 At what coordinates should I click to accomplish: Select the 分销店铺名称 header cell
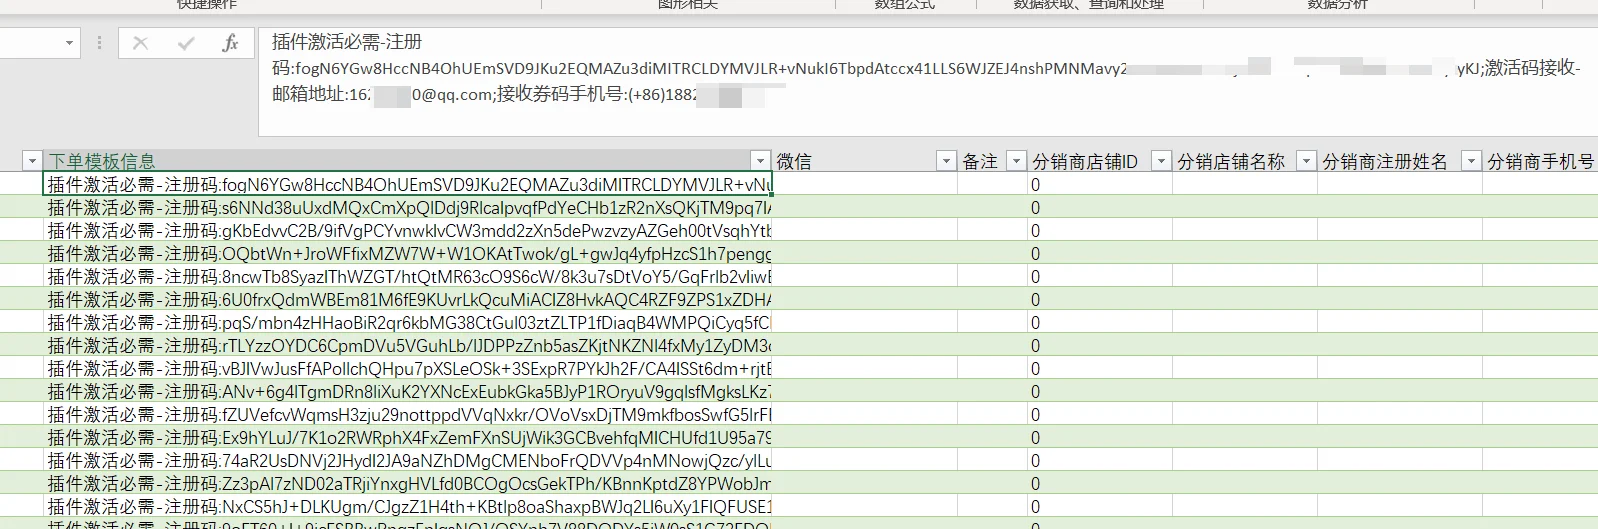[x=1245, y=161]
